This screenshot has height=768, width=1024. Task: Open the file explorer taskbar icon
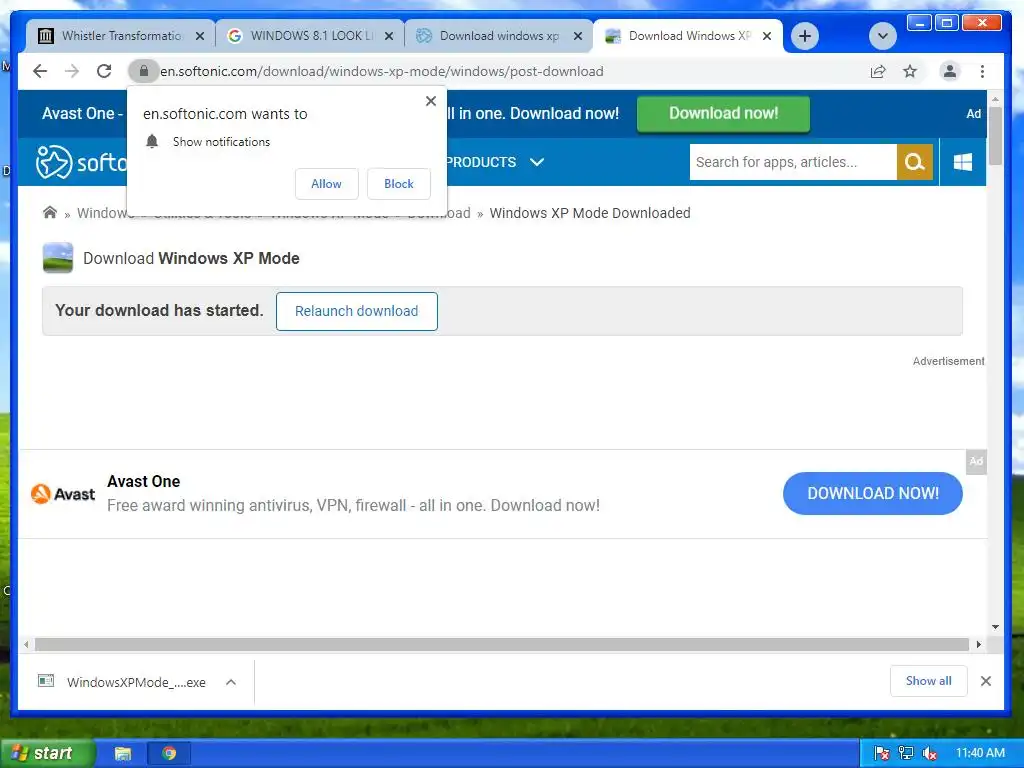[x=123, y=754]
